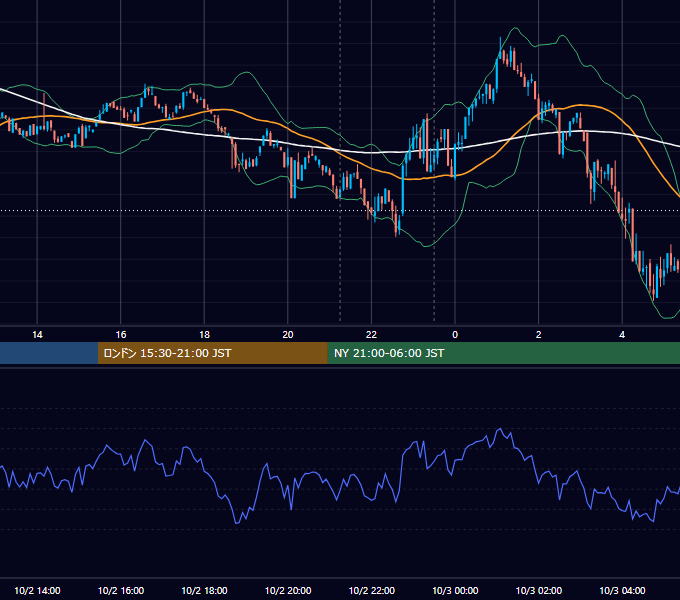Viewport: 680px width, 600px height.
Task: Click the time axis label 16
Action: [x=121, y=335]
